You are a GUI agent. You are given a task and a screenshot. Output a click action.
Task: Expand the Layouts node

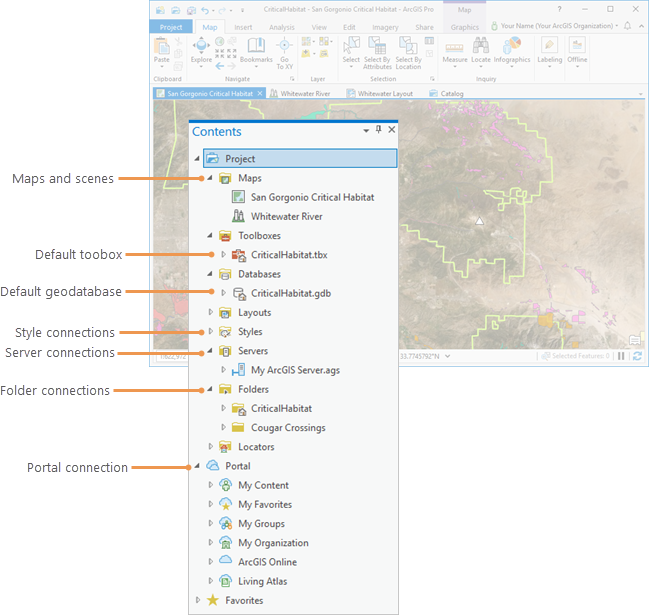click(210, 312)
